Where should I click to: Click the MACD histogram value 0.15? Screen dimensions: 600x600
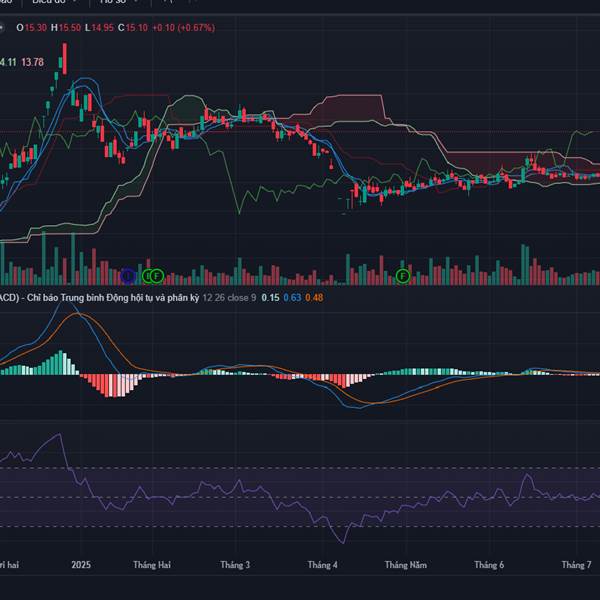[271, 298]
